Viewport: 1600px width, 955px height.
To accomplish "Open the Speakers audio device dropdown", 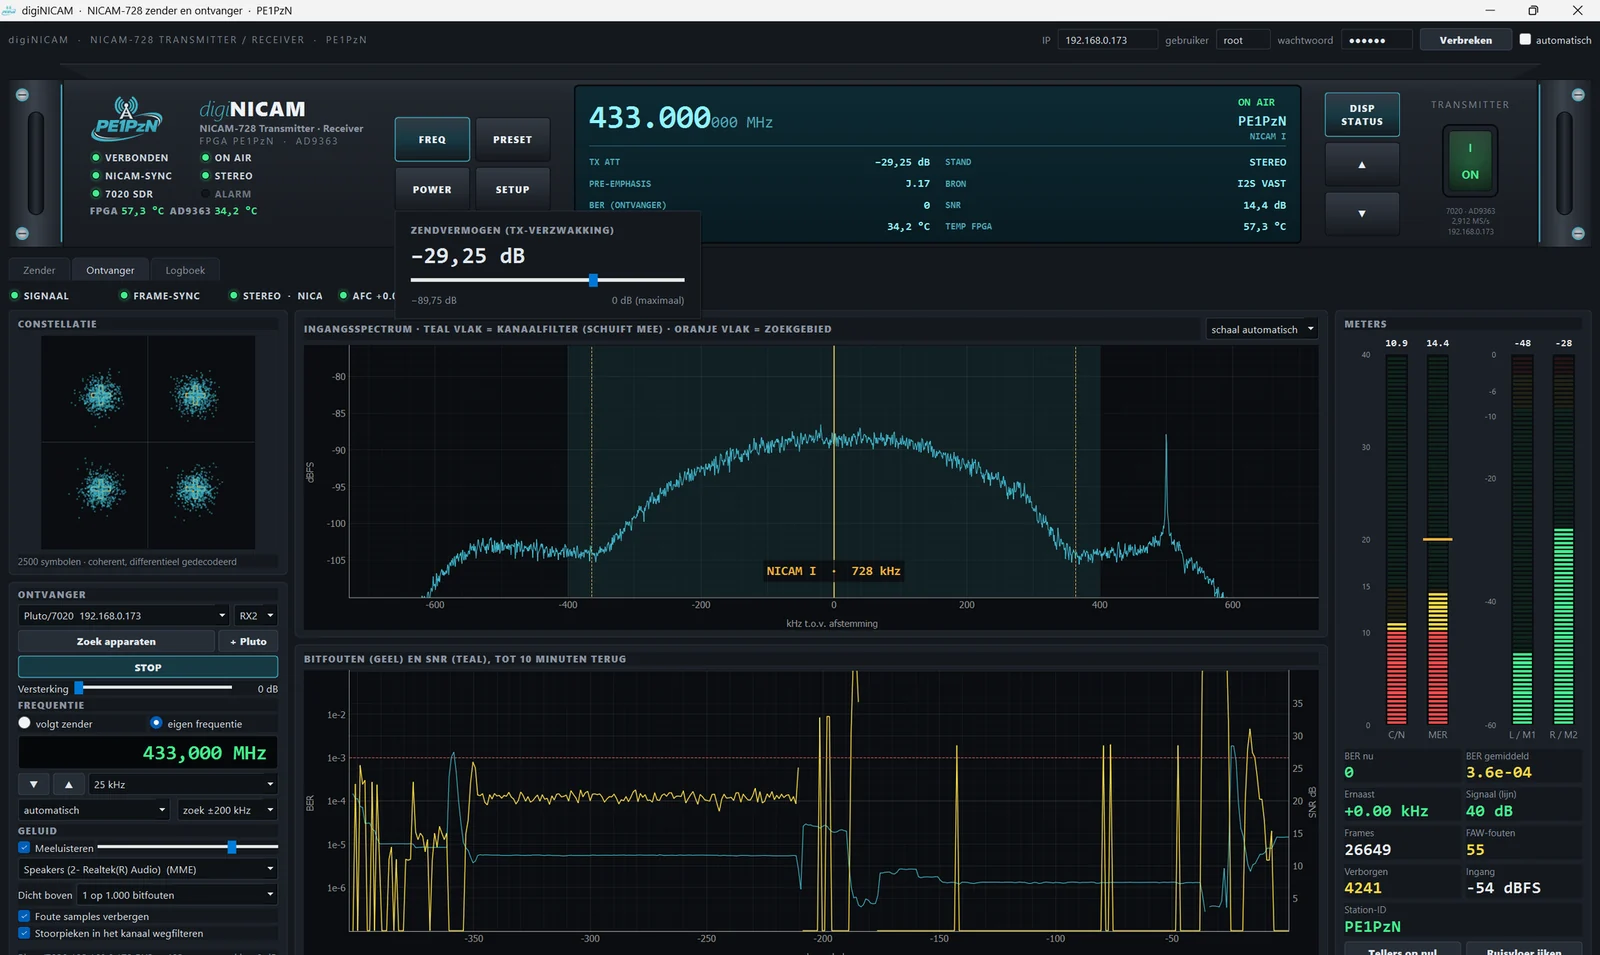I will pos(148,870).
